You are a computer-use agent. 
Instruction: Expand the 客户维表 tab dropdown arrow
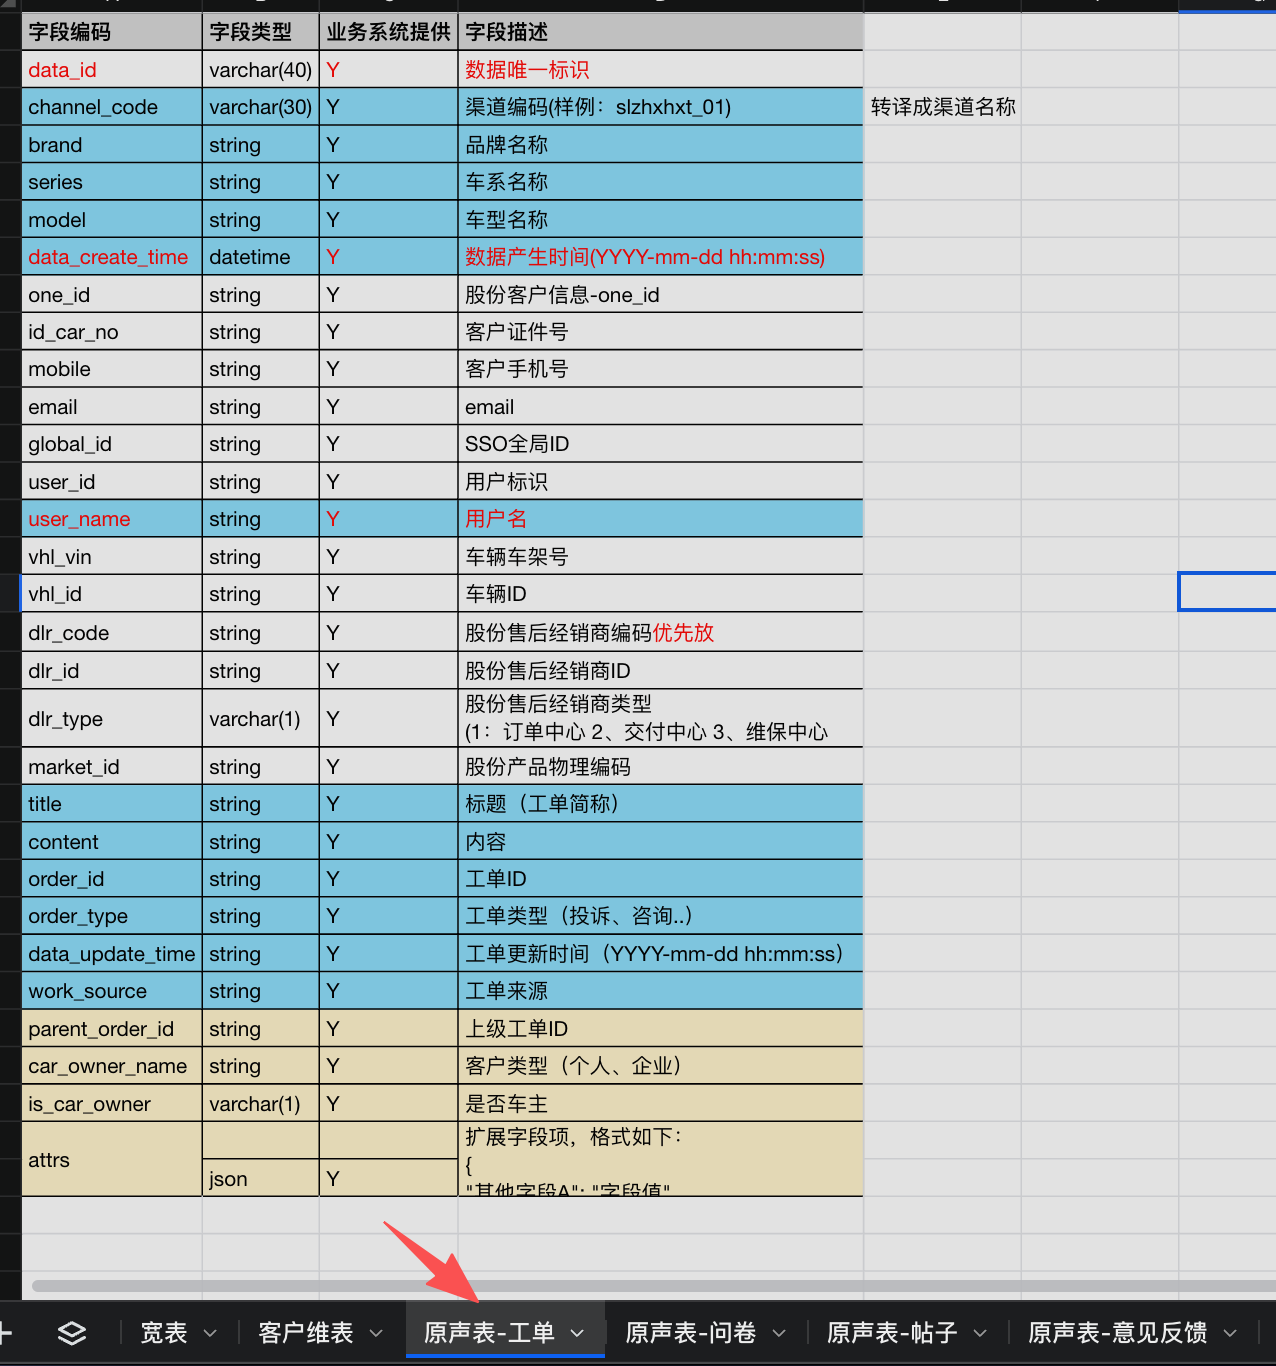[x=376, y=1333]
